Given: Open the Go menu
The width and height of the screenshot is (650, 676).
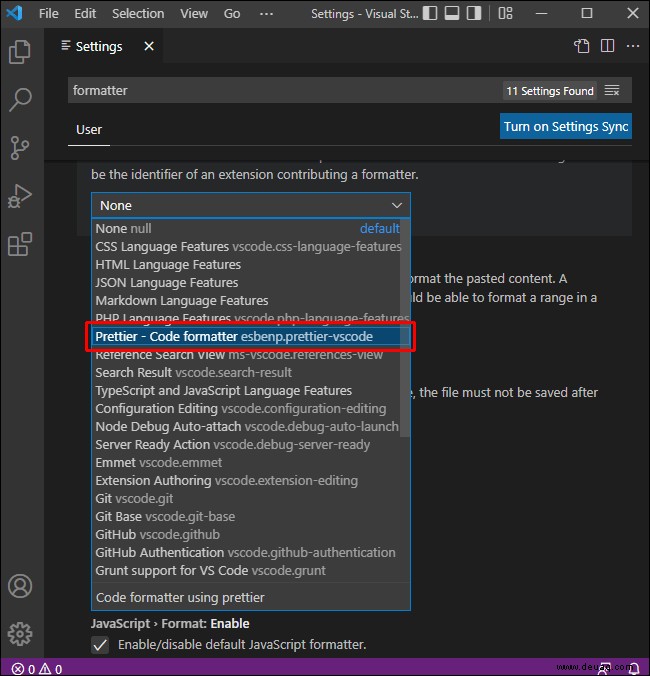Looking at the screenshot, I should 232,14.
